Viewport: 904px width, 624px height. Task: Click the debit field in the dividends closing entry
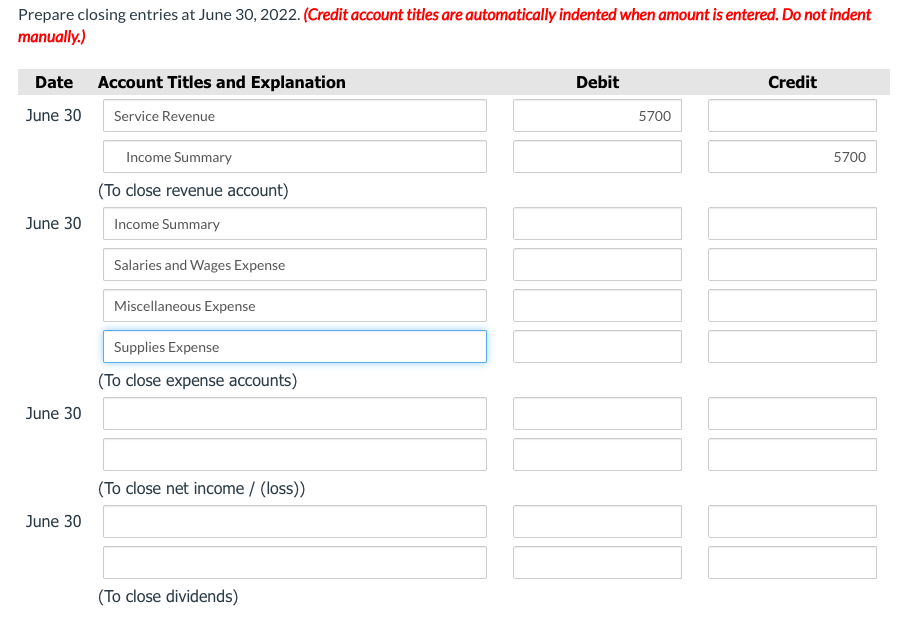click(596, 521)
